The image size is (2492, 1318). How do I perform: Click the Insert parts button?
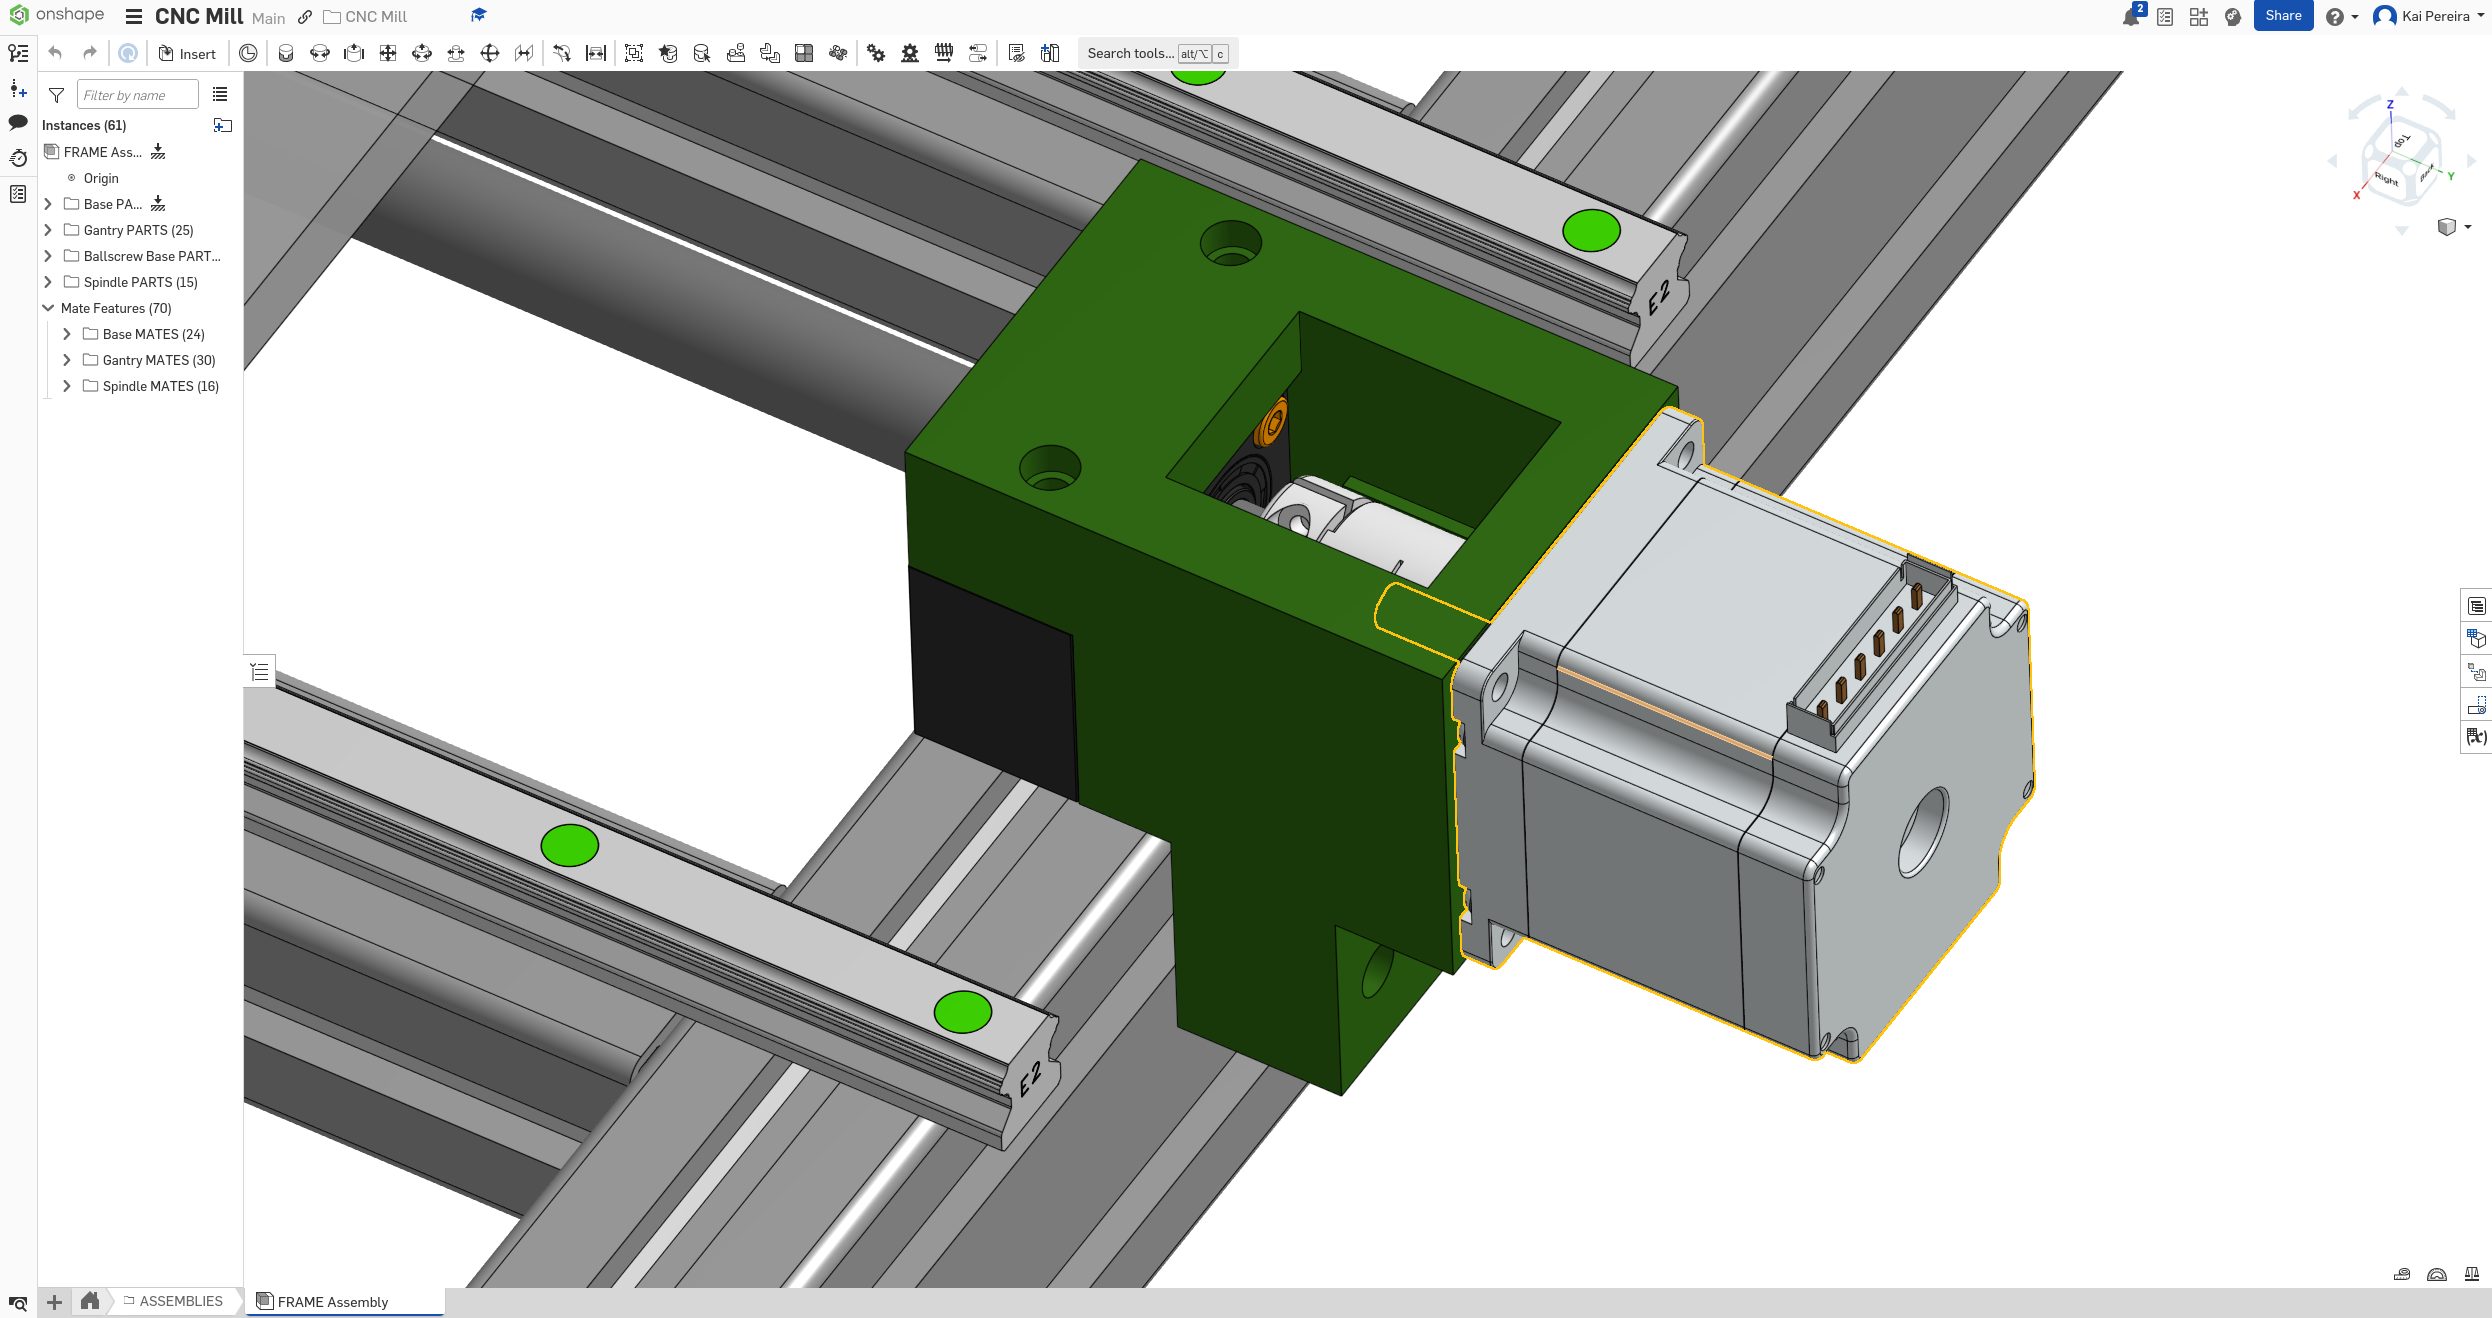tap(187, 54)
